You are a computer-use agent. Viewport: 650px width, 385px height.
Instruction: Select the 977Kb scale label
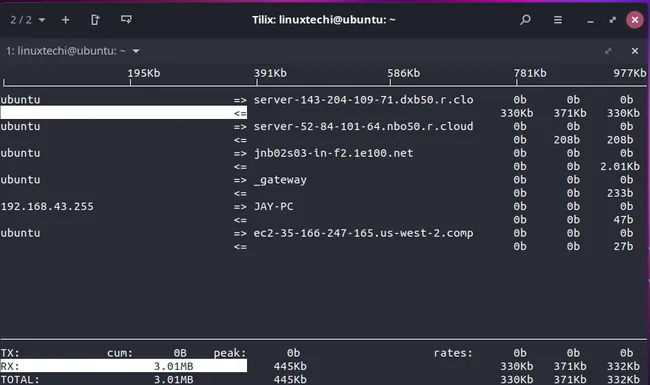630,73
